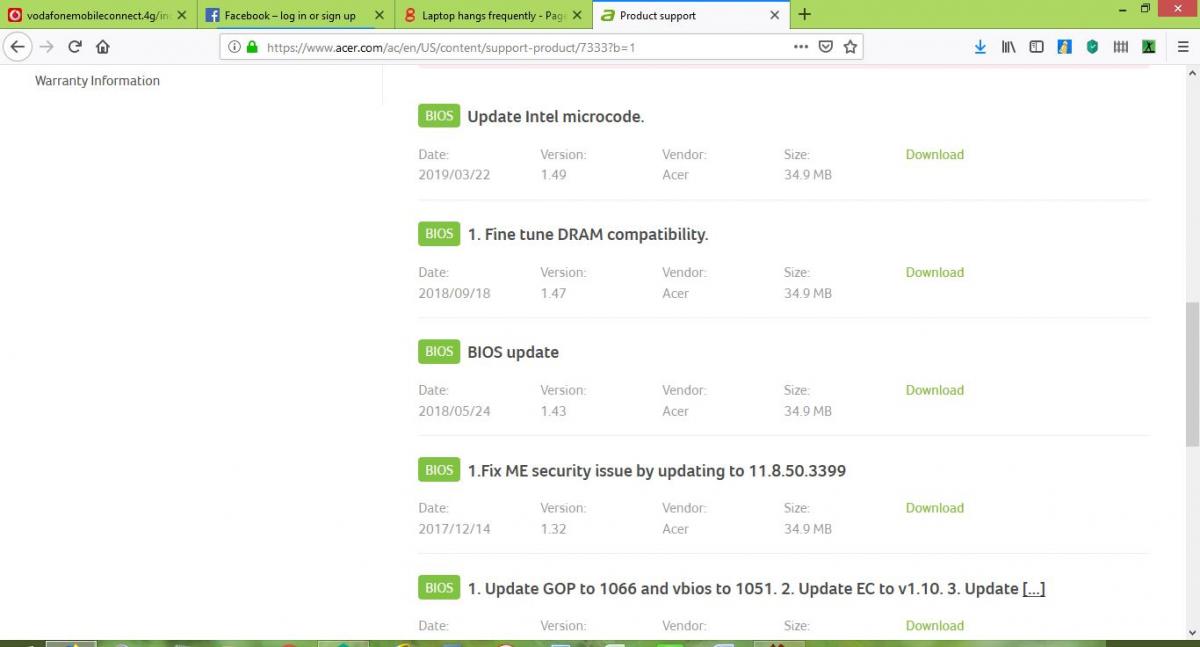1200x647 pixels.
Task: Reload the current page
Action: pyautogui.click(x=75, y=47)
